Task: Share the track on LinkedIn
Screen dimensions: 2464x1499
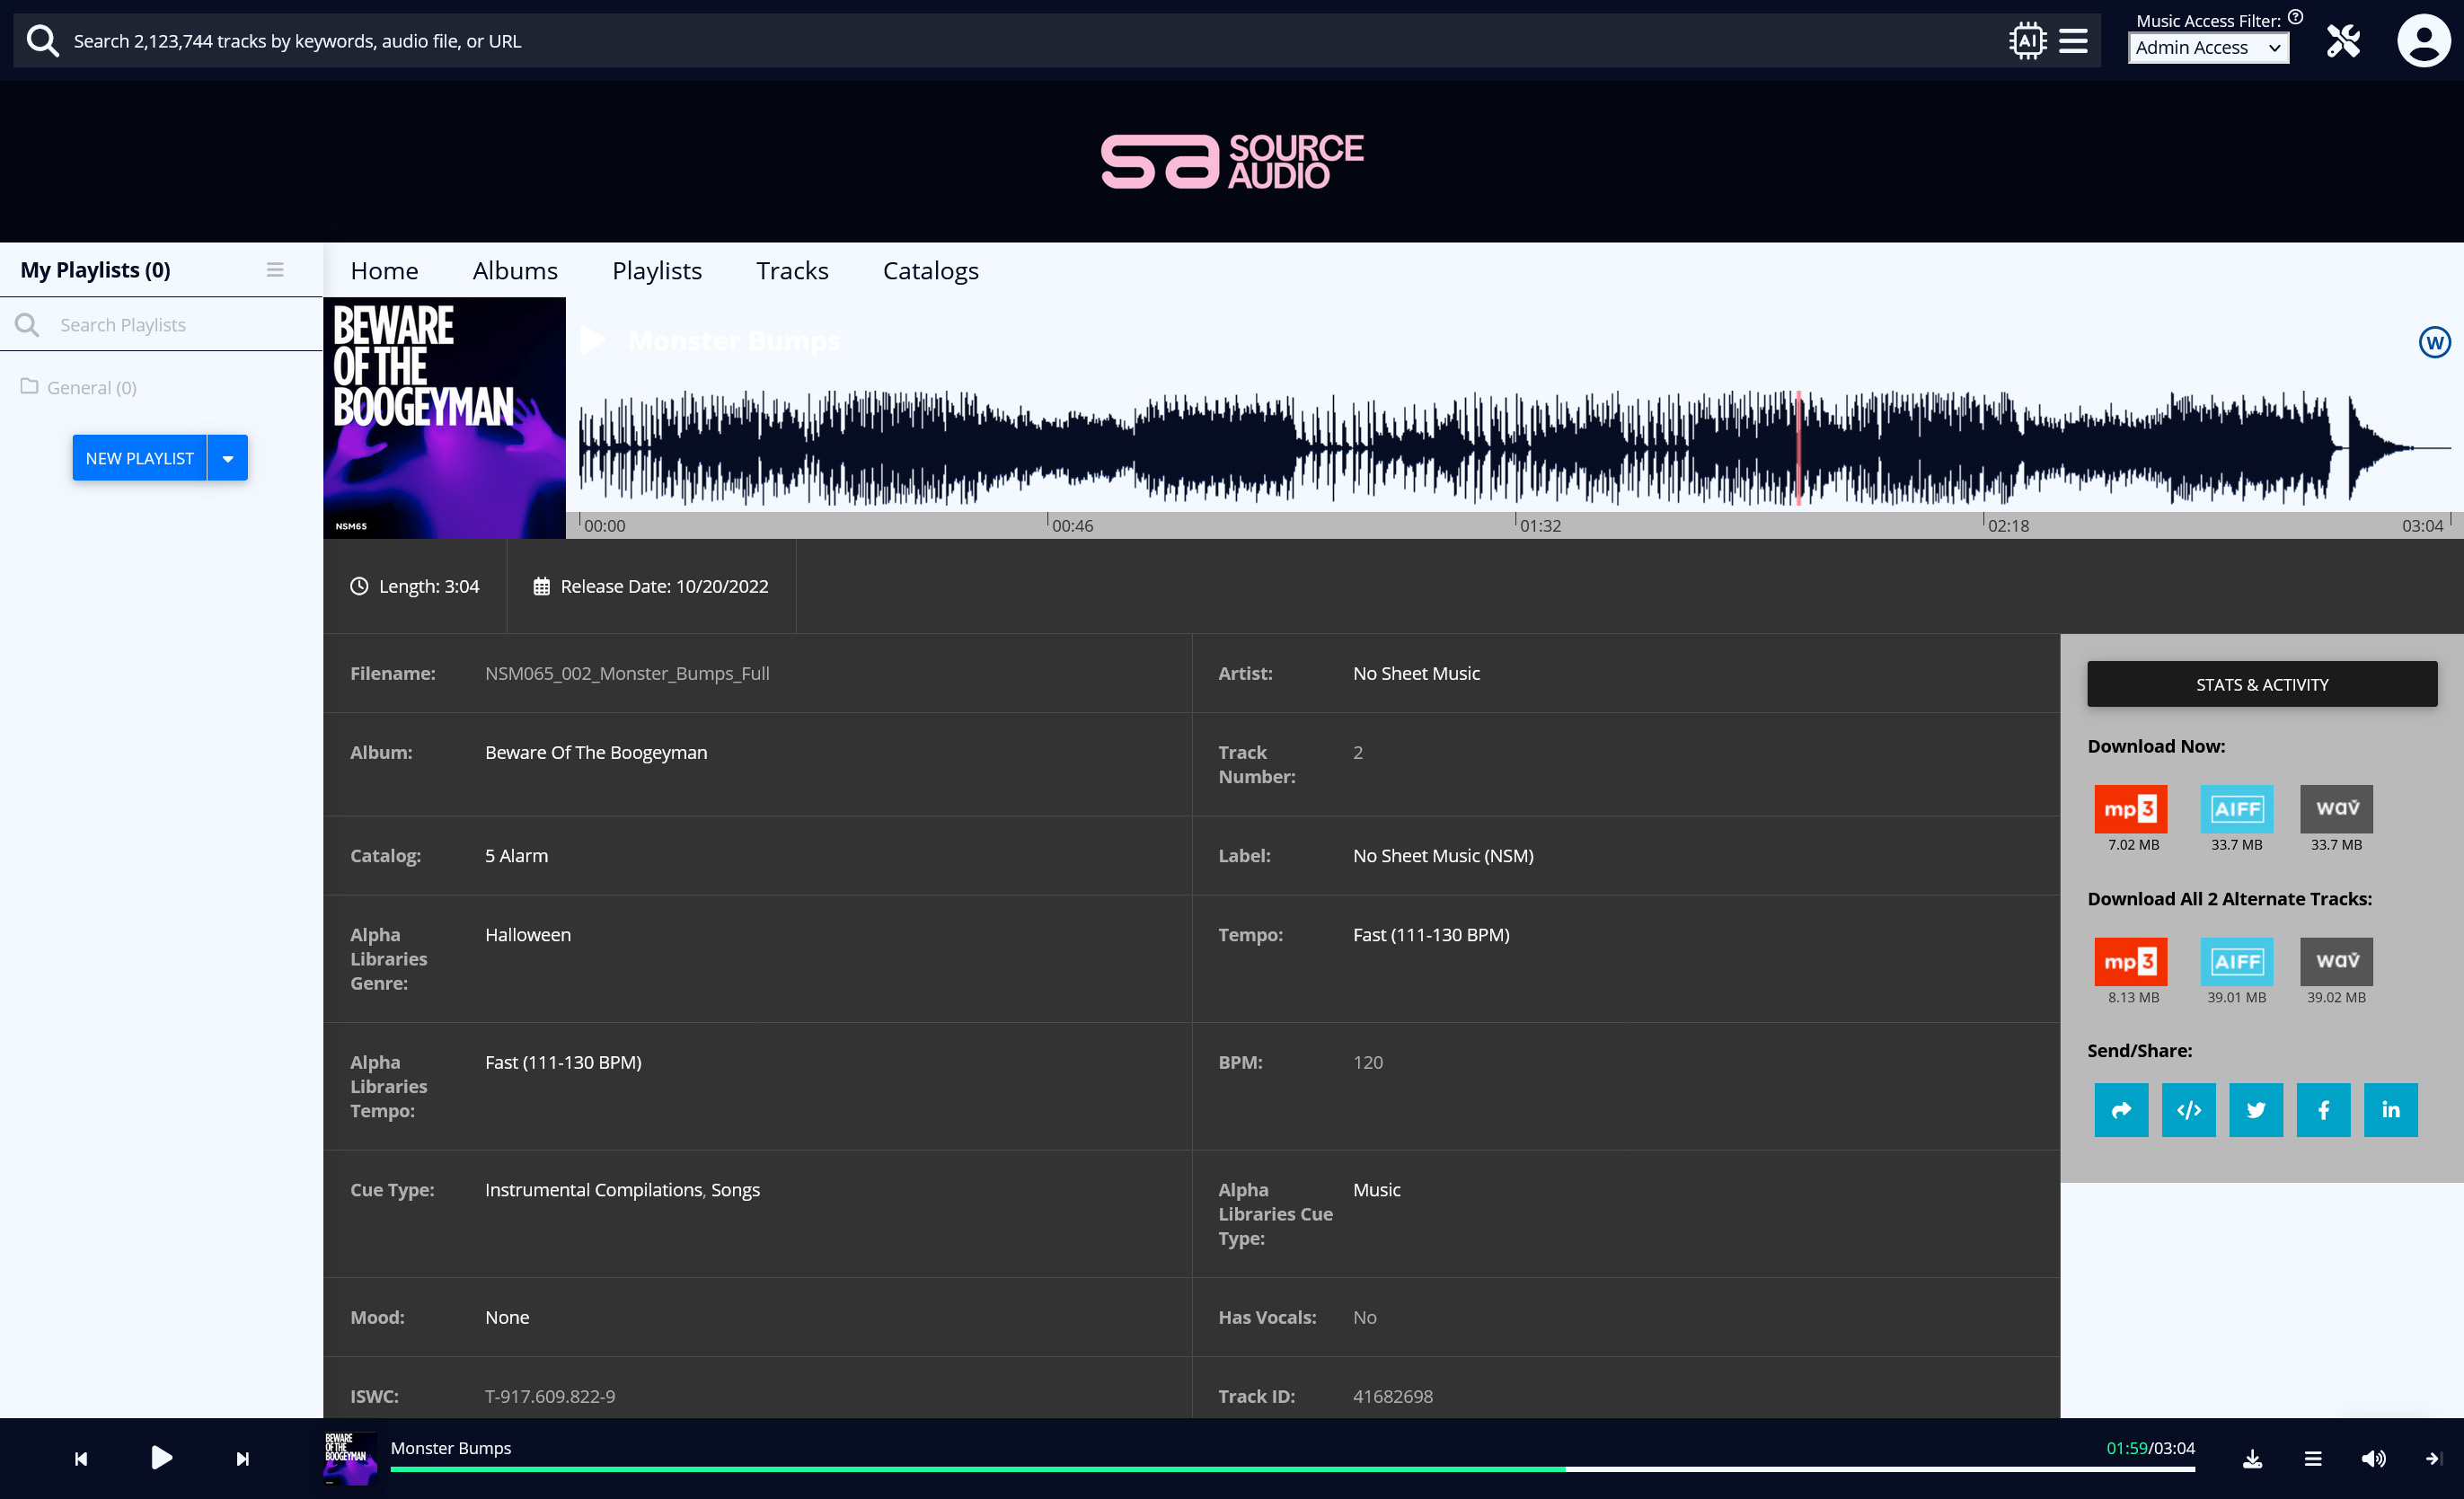Action: [2390, 1110]
